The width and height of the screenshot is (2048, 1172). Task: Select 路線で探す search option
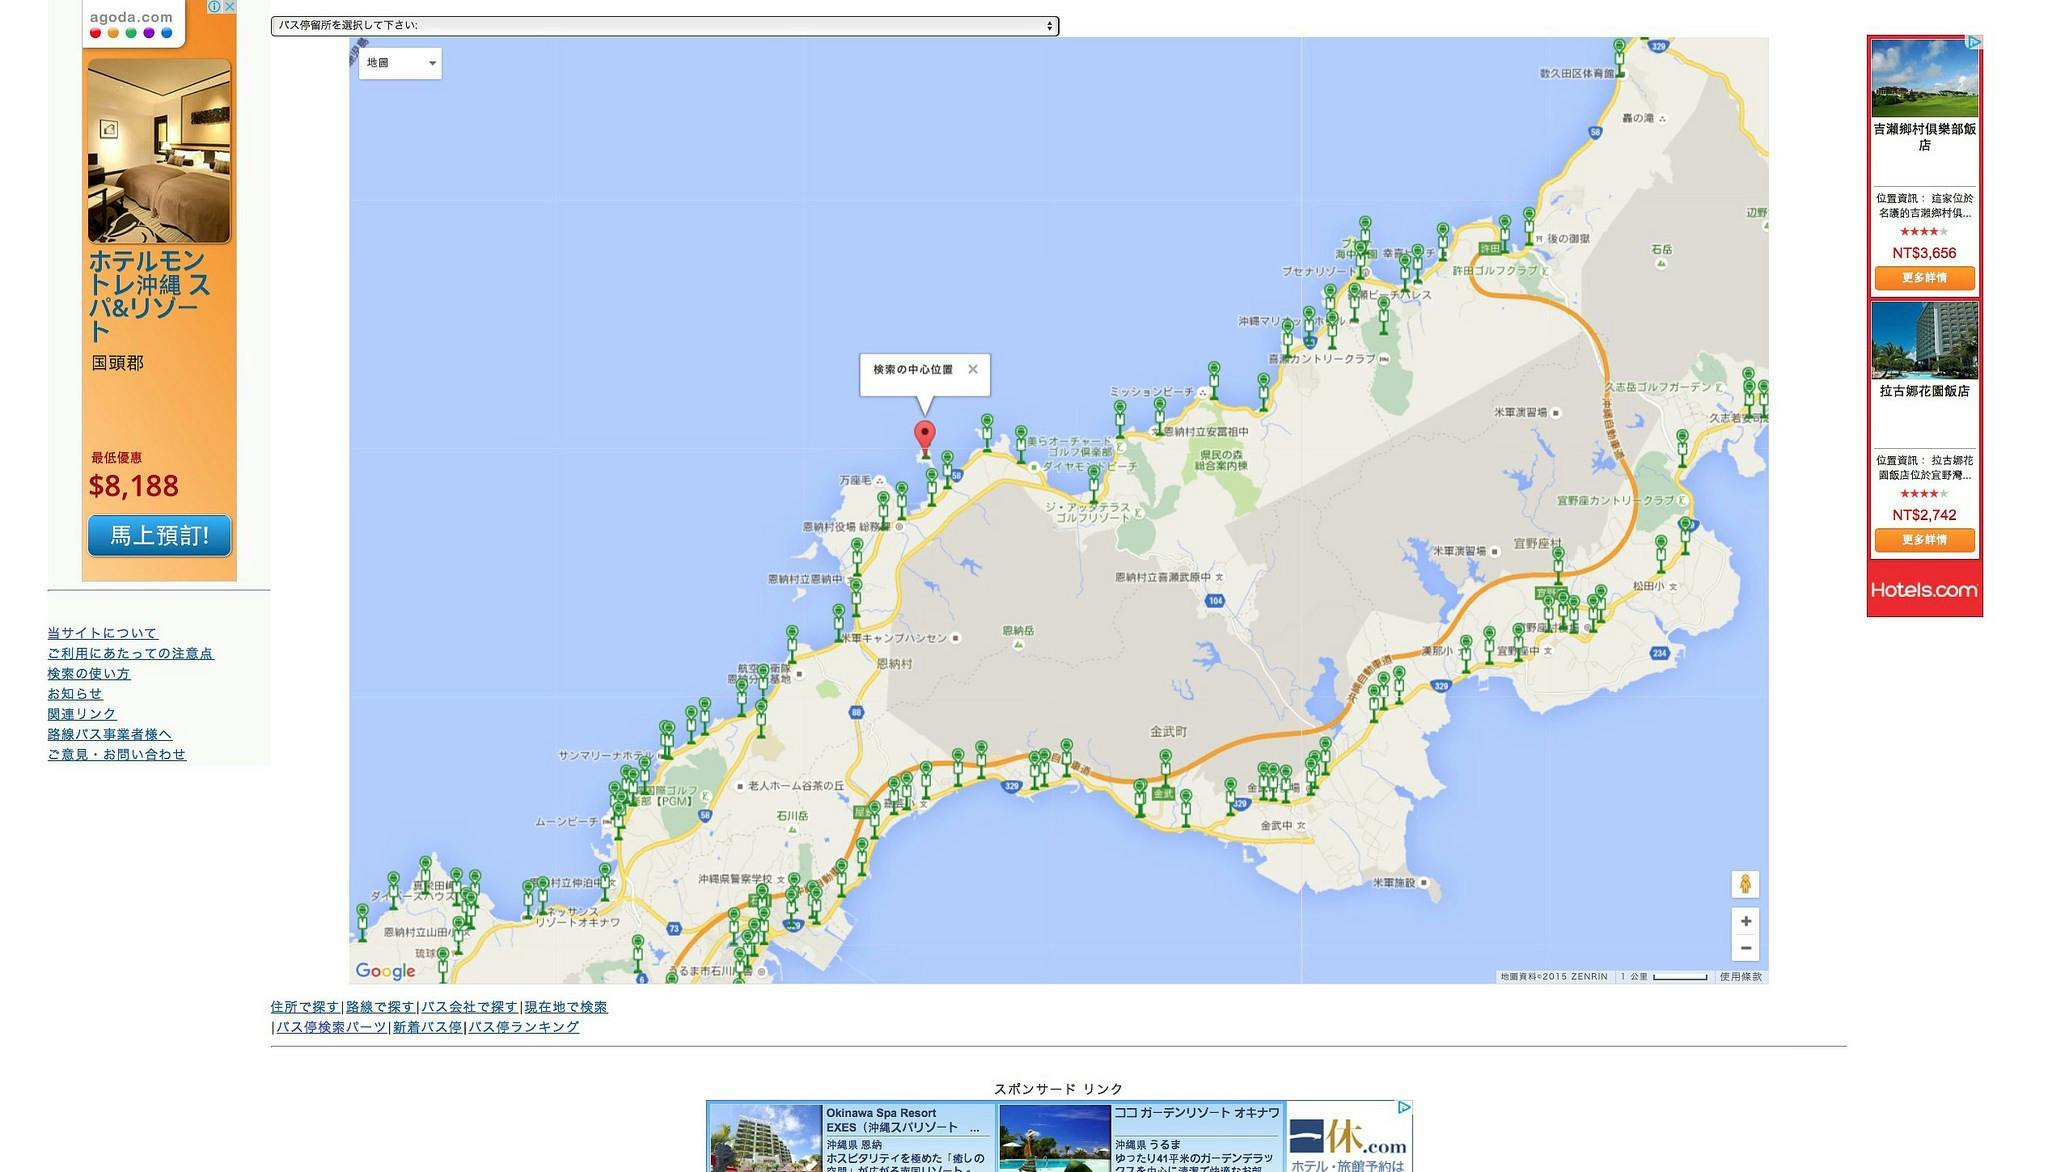pos(379,1007)
